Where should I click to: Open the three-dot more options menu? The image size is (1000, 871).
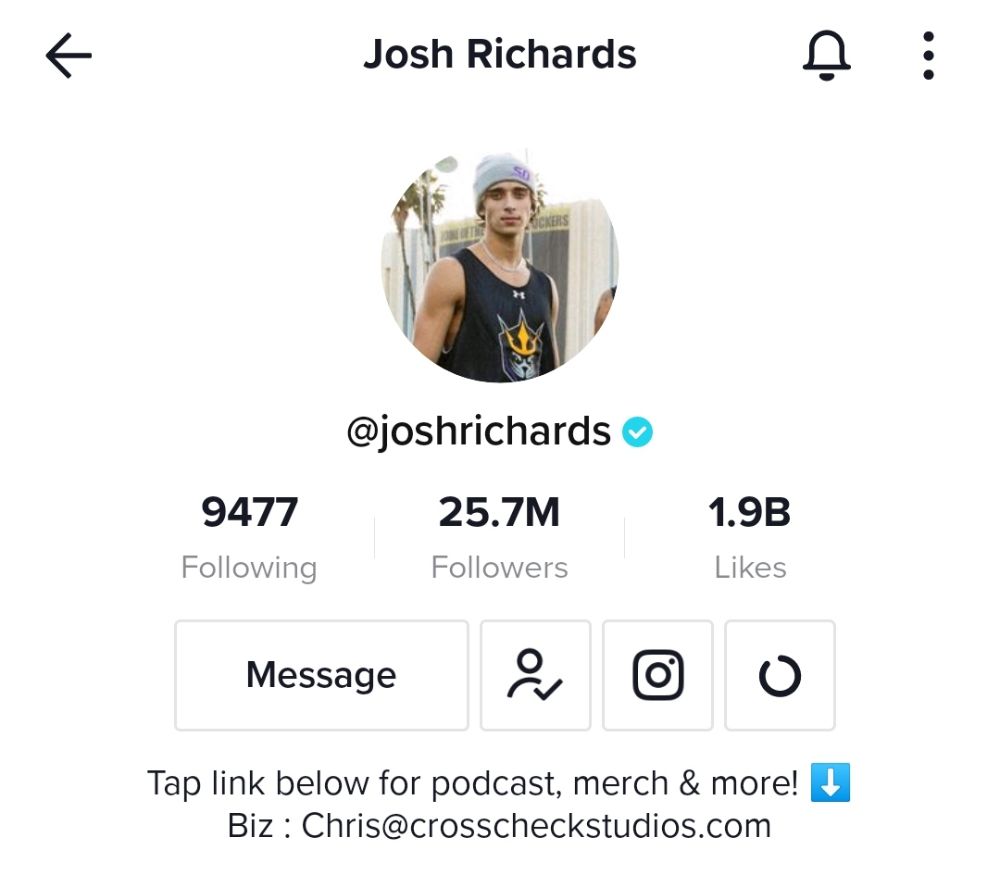[x=928, y=55]
